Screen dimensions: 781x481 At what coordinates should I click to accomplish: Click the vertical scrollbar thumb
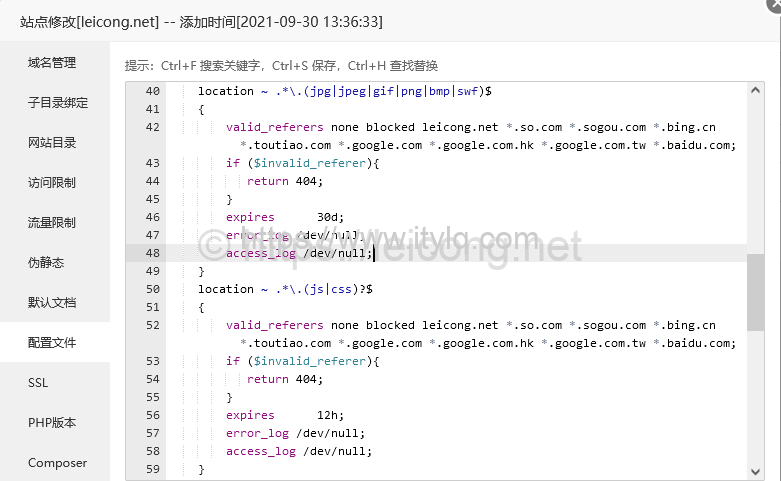[x=755, y=292]
